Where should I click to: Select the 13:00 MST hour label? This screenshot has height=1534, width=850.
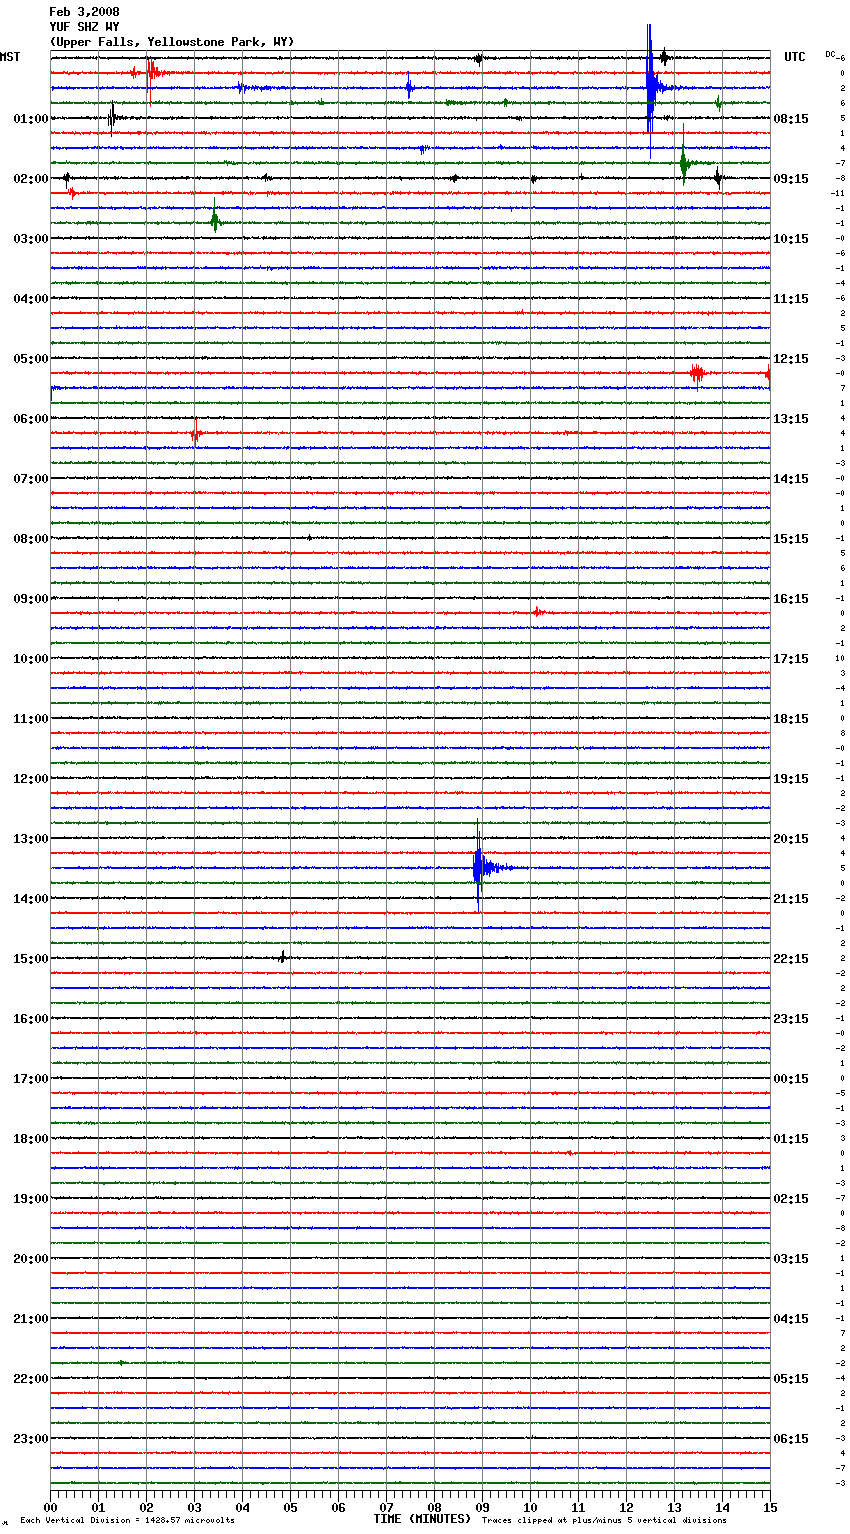(x=31, y=839)
